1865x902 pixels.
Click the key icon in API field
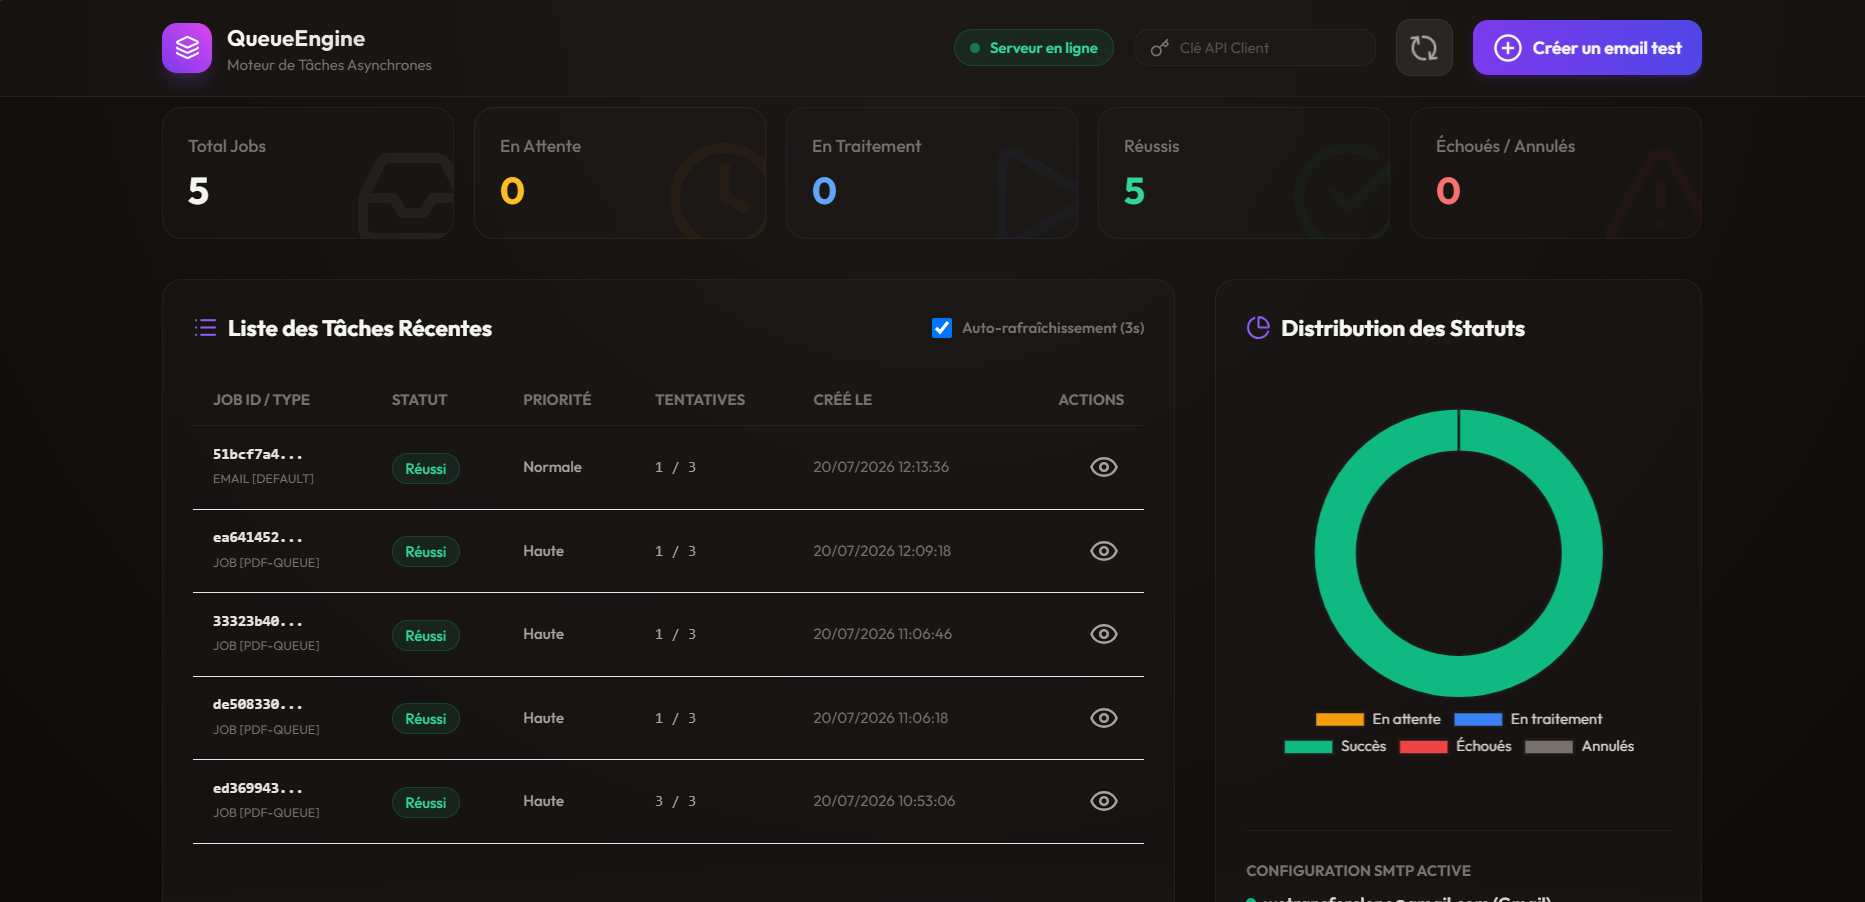[1160, 48]
